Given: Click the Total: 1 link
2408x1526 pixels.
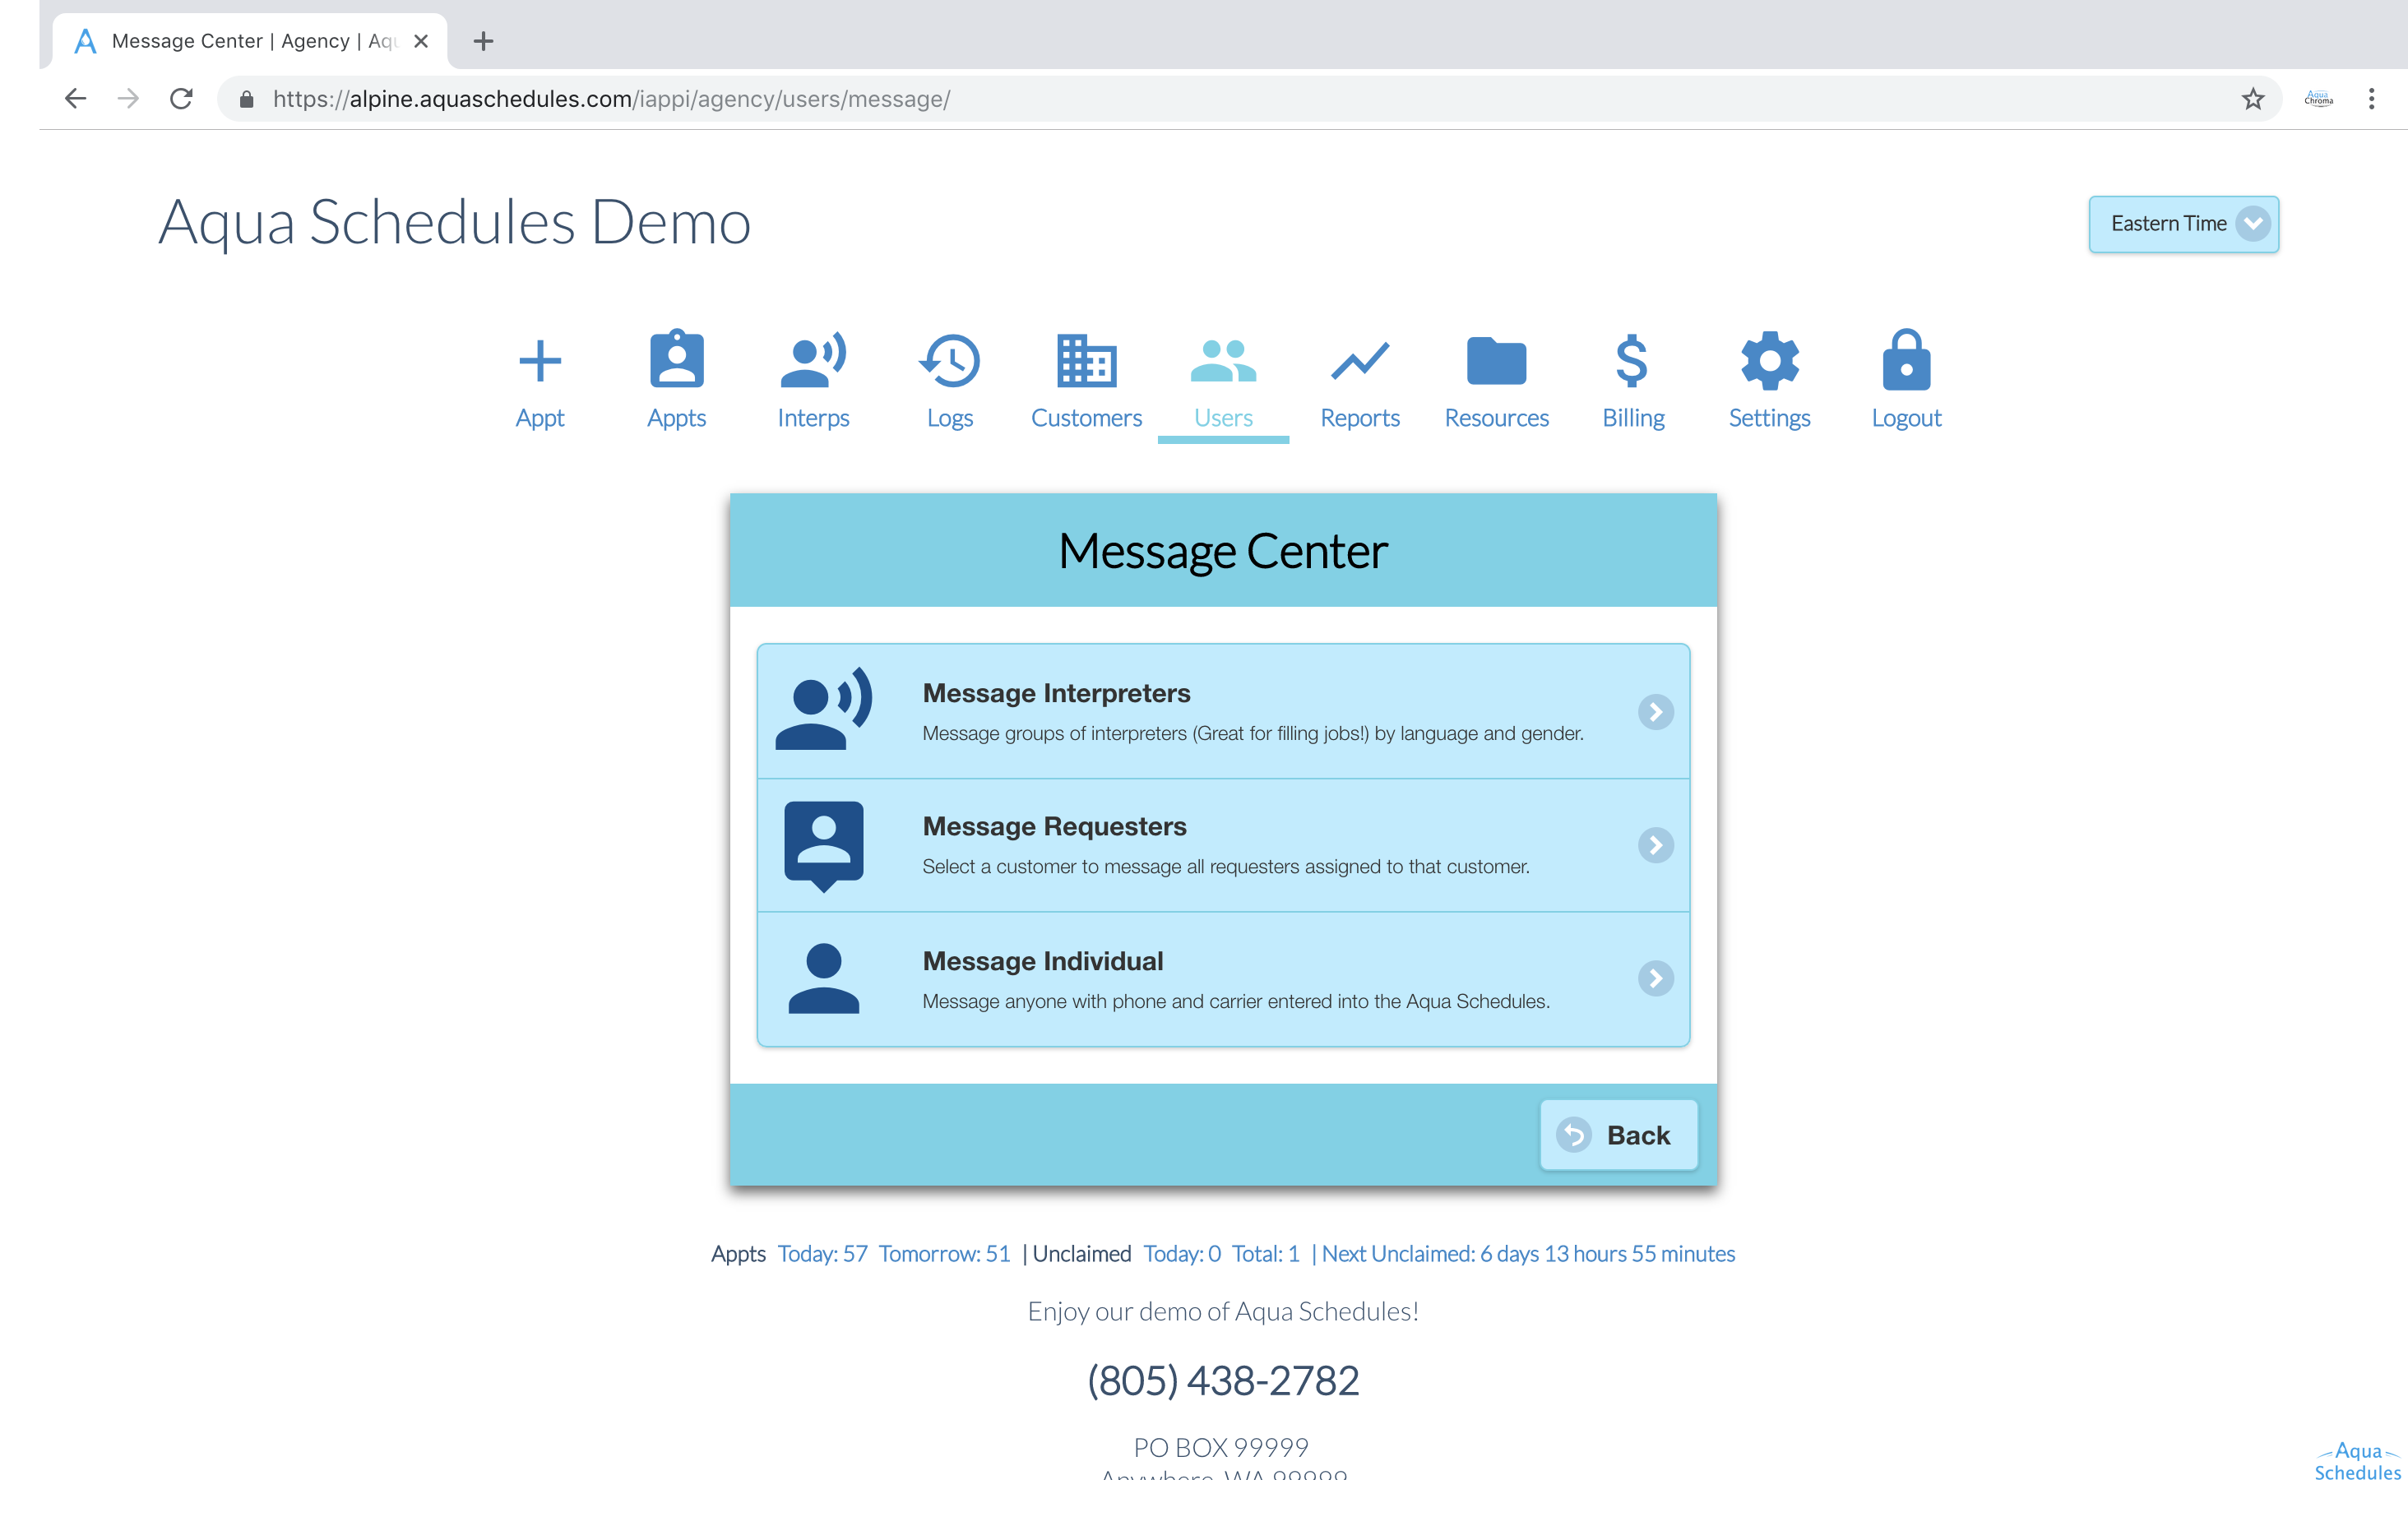Looking at the screenshot, I should tap(1265, 1254).
